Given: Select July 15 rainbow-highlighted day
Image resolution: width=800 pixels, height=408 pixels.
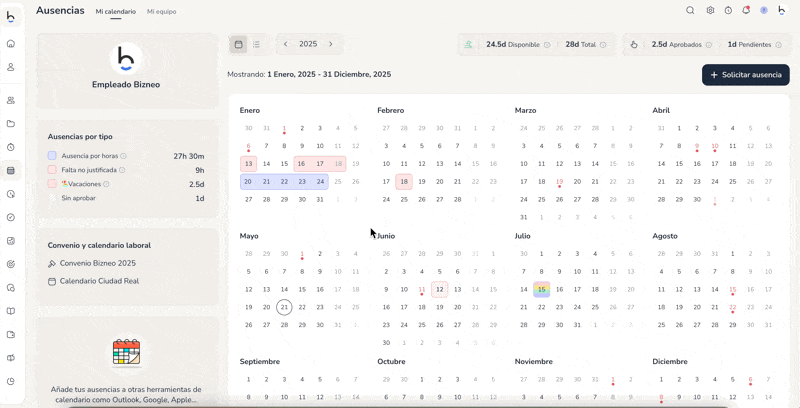Looking at the screenshot, I should (x=541, y=289).
